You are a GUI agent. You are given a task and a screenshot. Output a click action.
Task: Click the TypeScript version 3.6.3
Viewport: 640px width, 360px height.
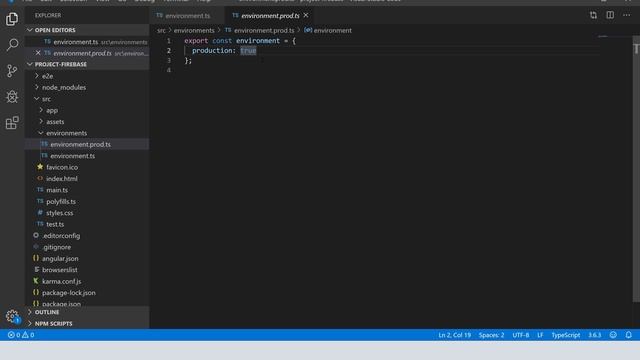pyautogui.click(x=594, y=335)
